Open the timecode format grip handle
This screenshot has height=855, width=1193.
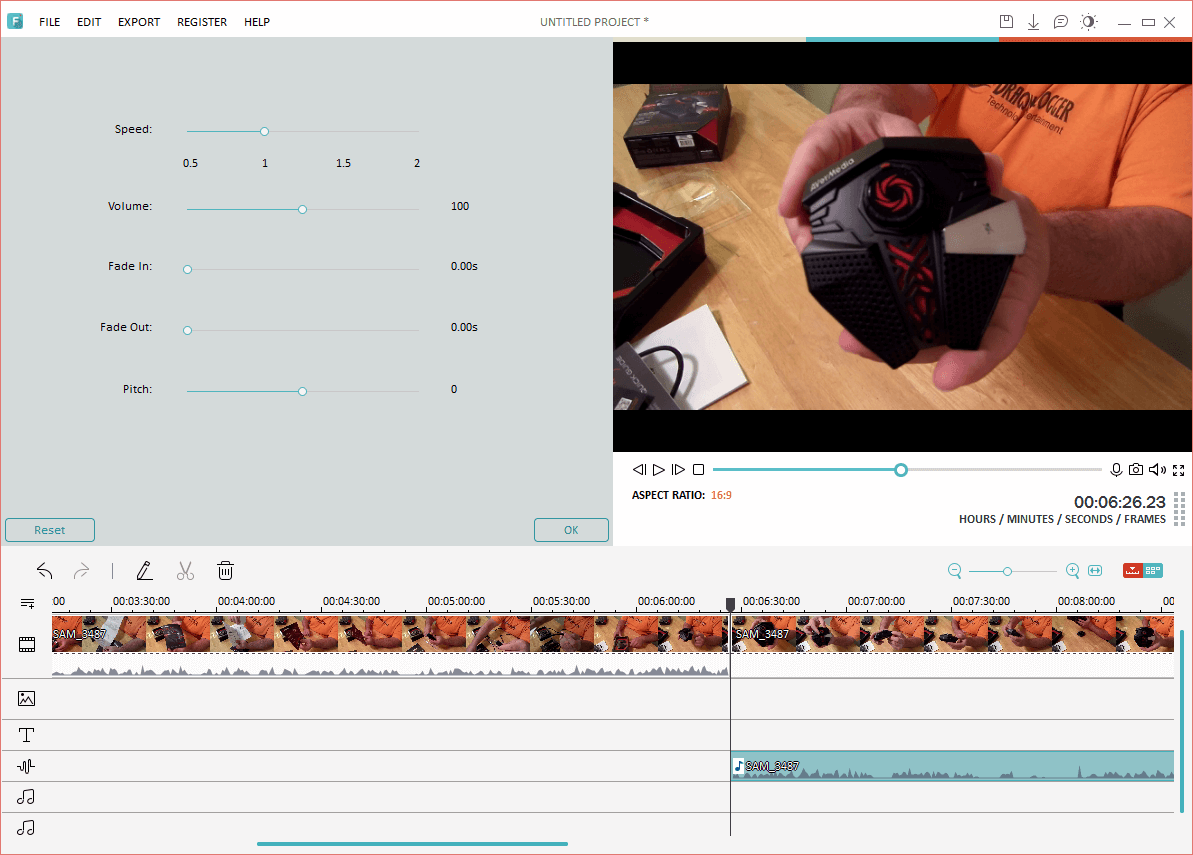coord(1180,508)
